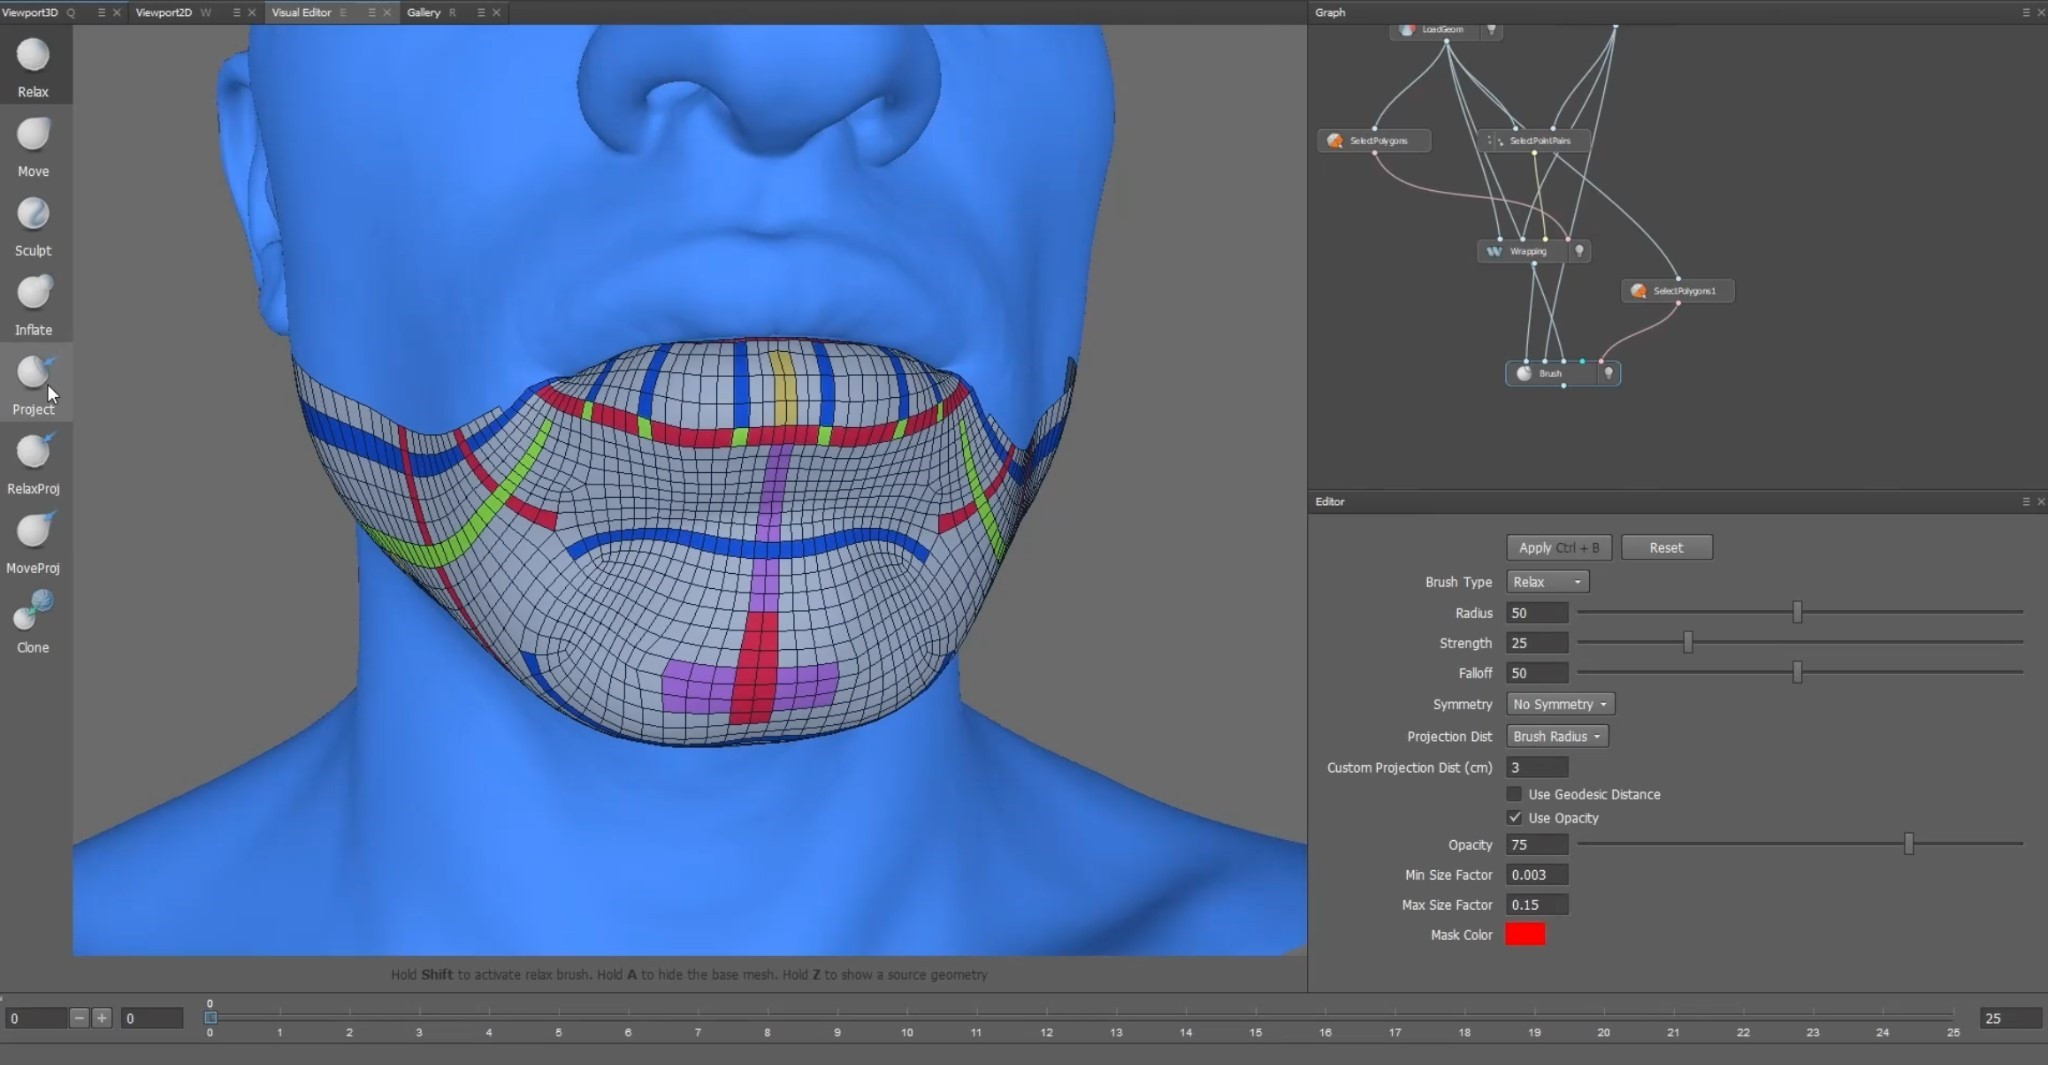The width and height of the screenshot is (2048, 1065).
Task: Click the timeline current frame field
Action: [x=152, y=1018]
